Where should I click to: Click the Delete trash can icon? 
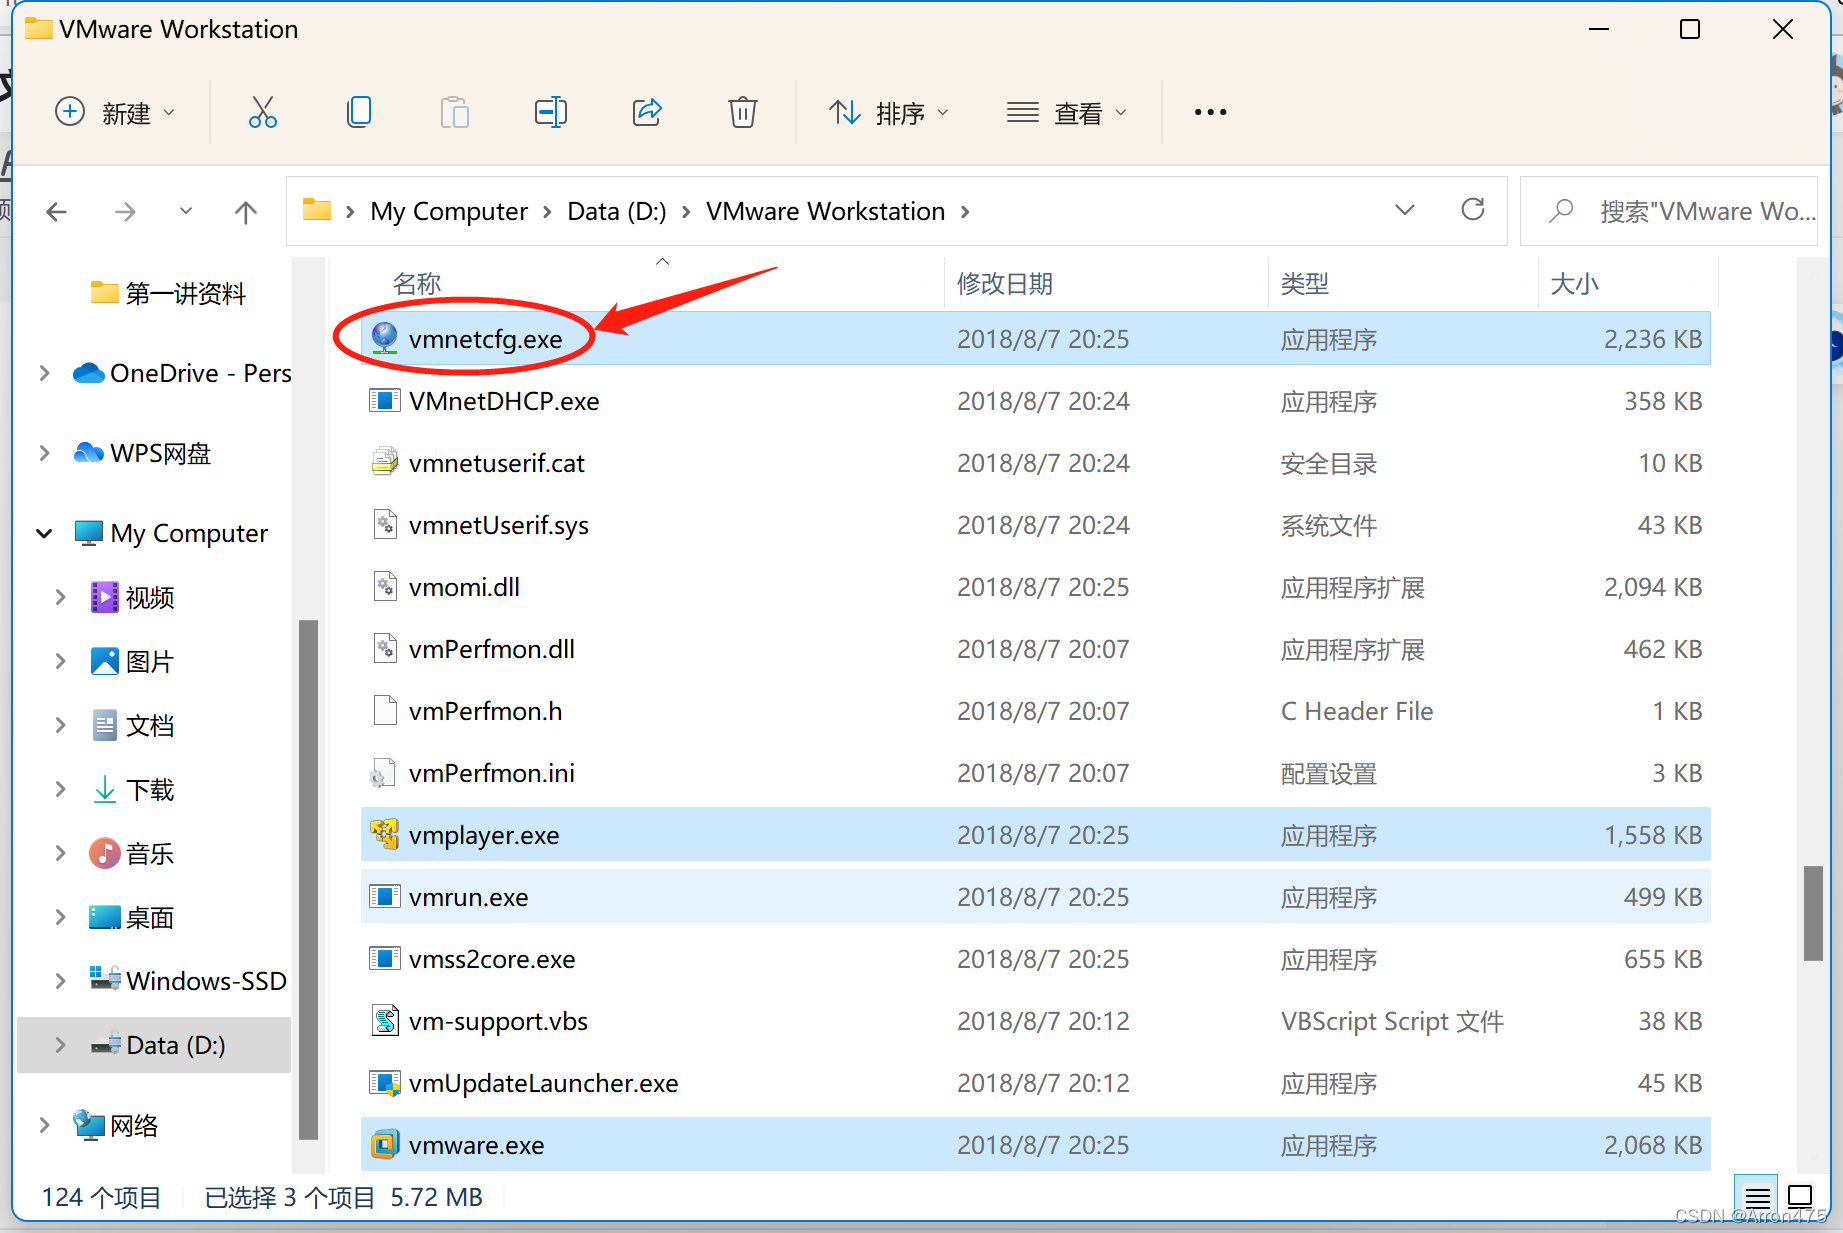[x=742, y=112]
